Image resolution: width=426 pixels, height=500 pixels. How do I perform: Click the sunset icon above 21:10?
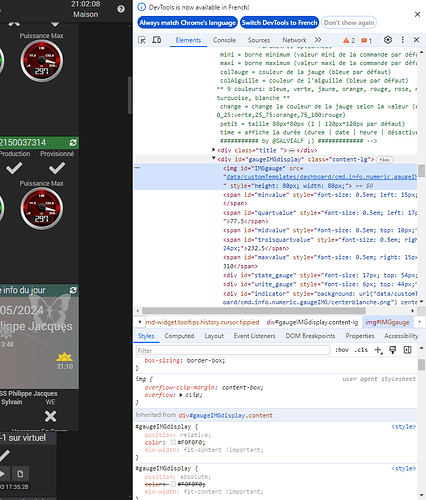pyautogui.click(x=64, y=357)
